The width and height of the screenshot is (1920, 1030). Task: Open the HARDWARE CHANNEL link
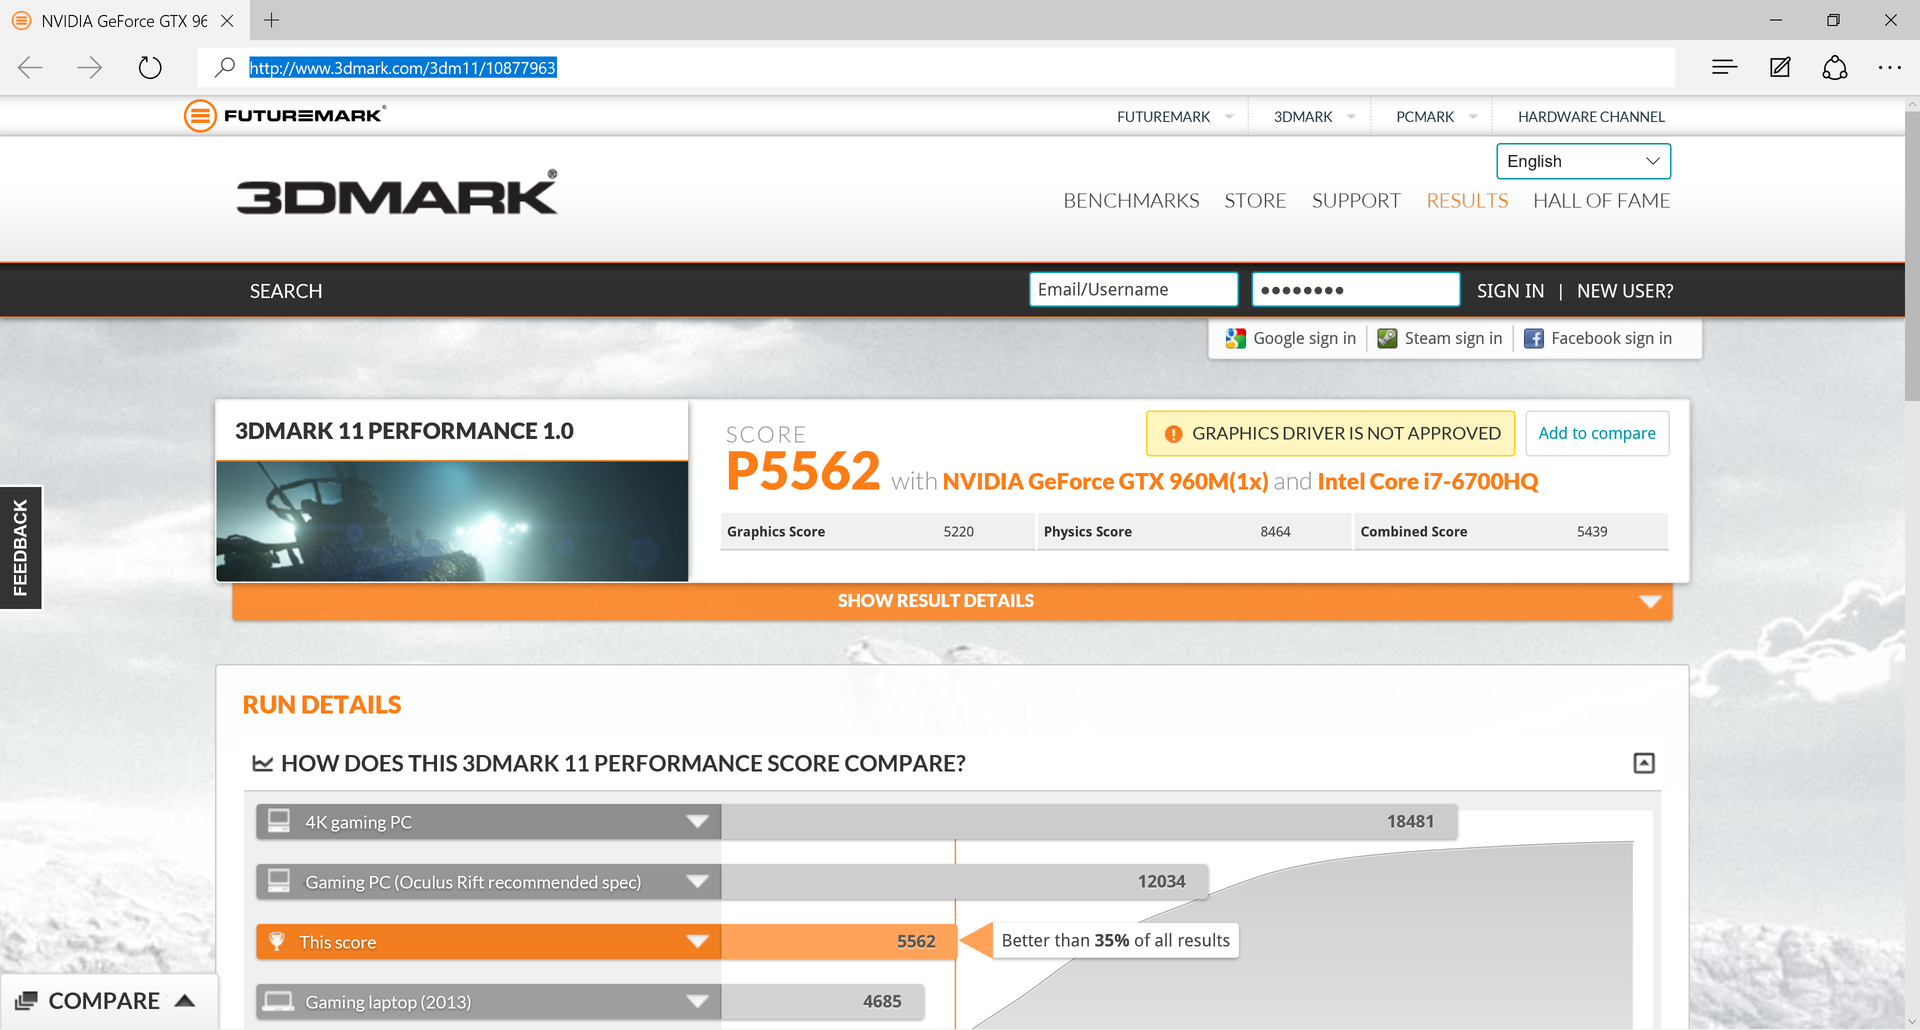(1591, 117)
